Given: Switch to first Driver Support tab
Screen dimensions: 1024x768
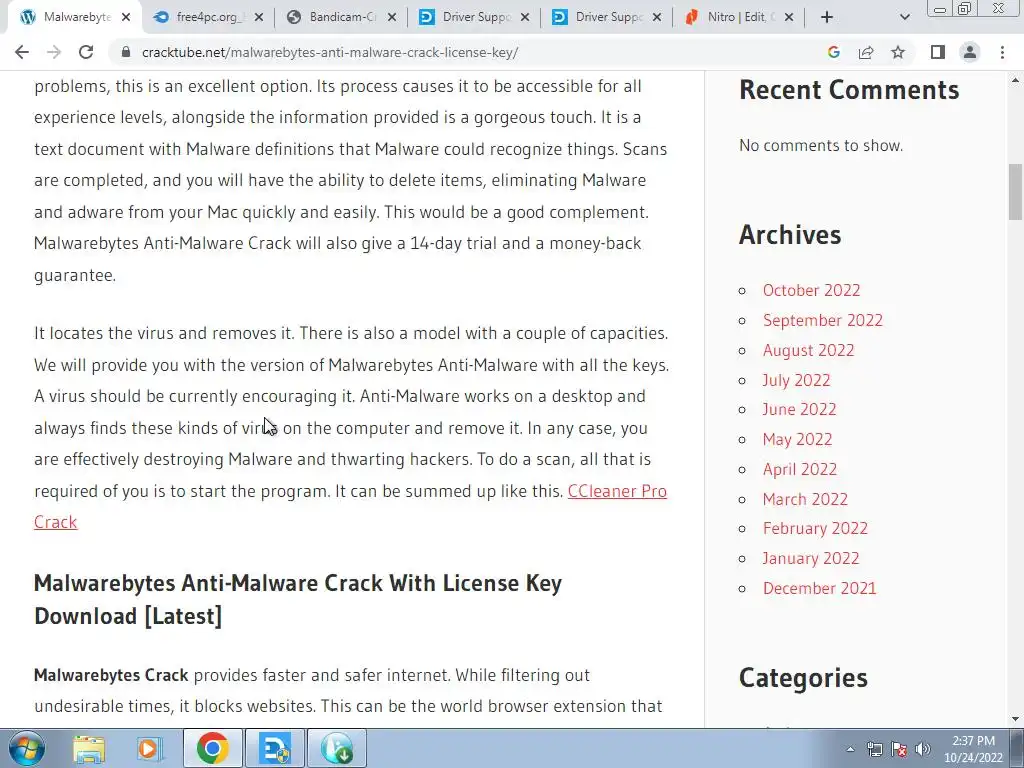Looking at the screenshot, I should (x=475, y=18).
